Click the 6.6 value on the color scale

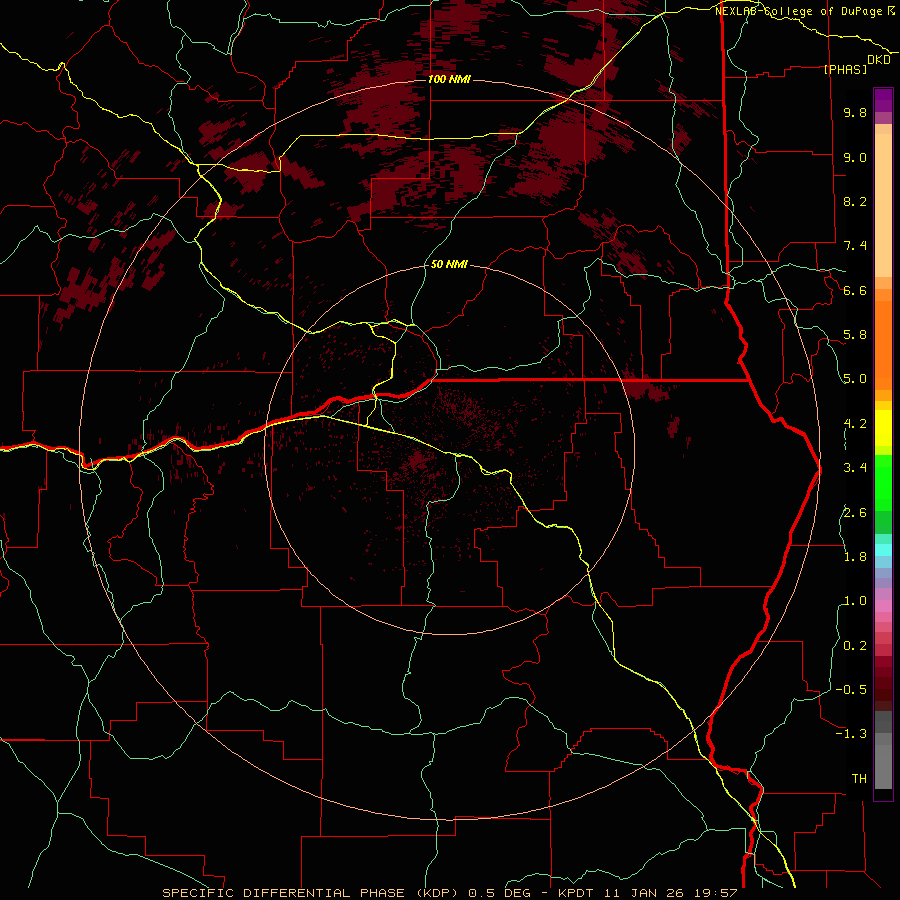pyautogui.click(x=855, y=290)
